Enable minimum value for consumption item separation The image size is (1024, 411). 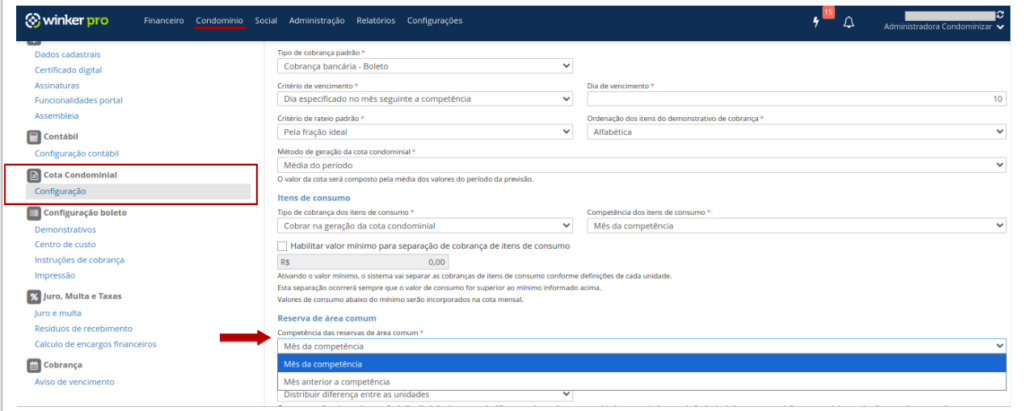click(x=282, y=246)
